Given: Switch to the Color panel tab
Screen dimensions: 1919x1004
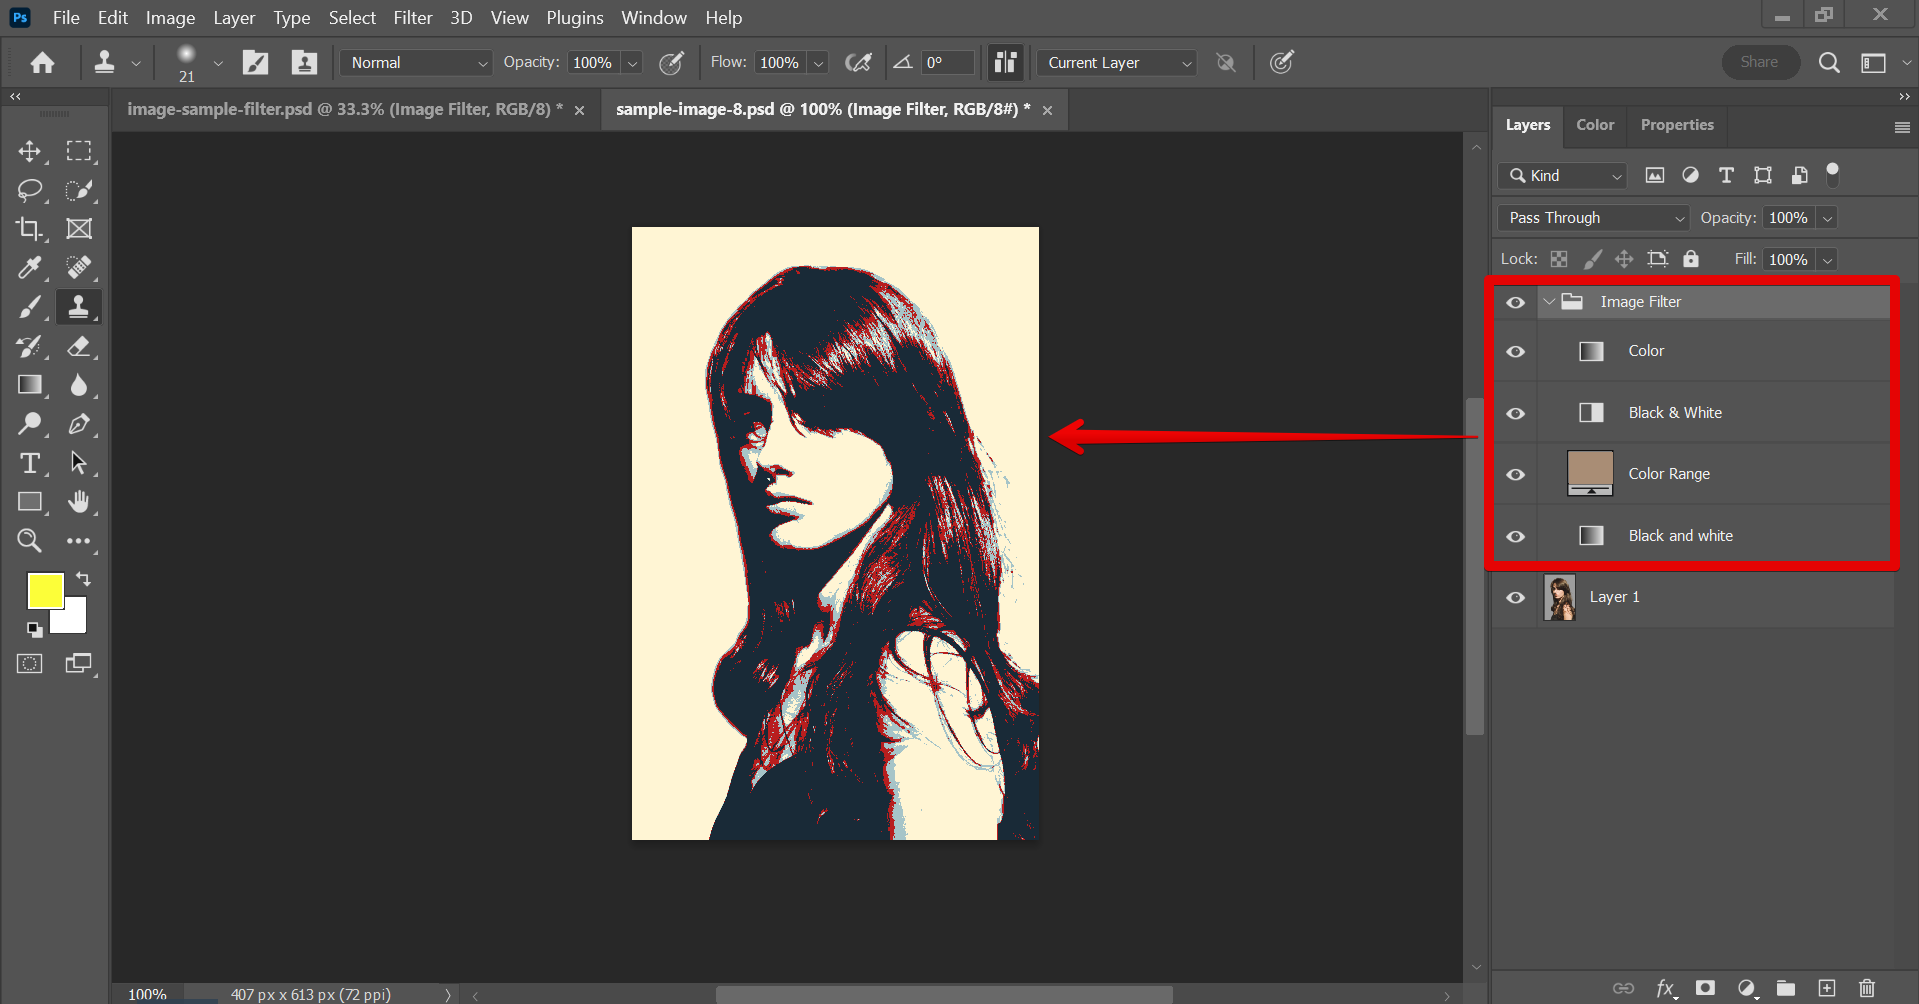Looking at the screenshot, I should [x=1594, y=125].
